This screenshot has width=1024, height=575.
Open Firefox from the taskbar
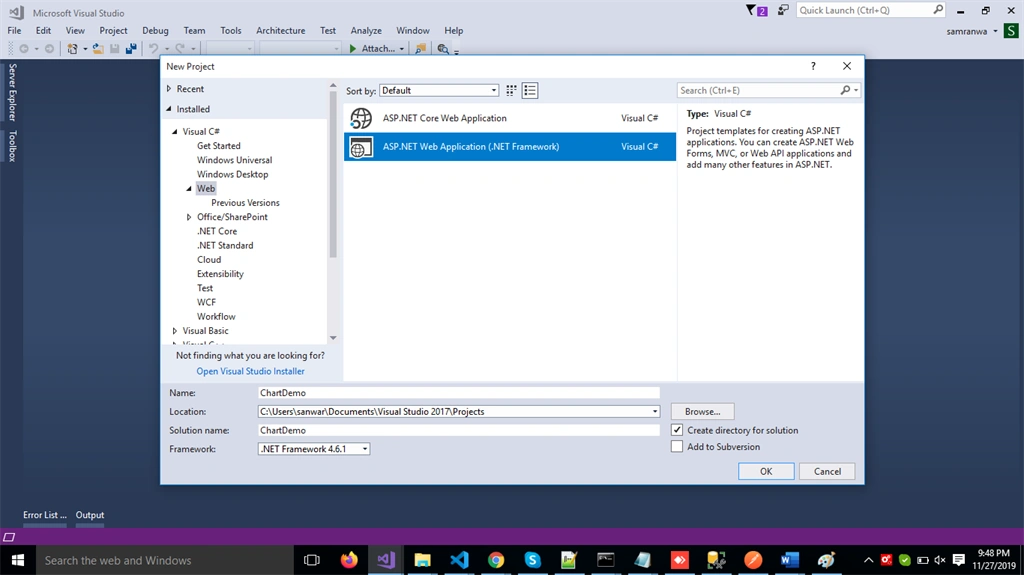[x=349, y=560]
